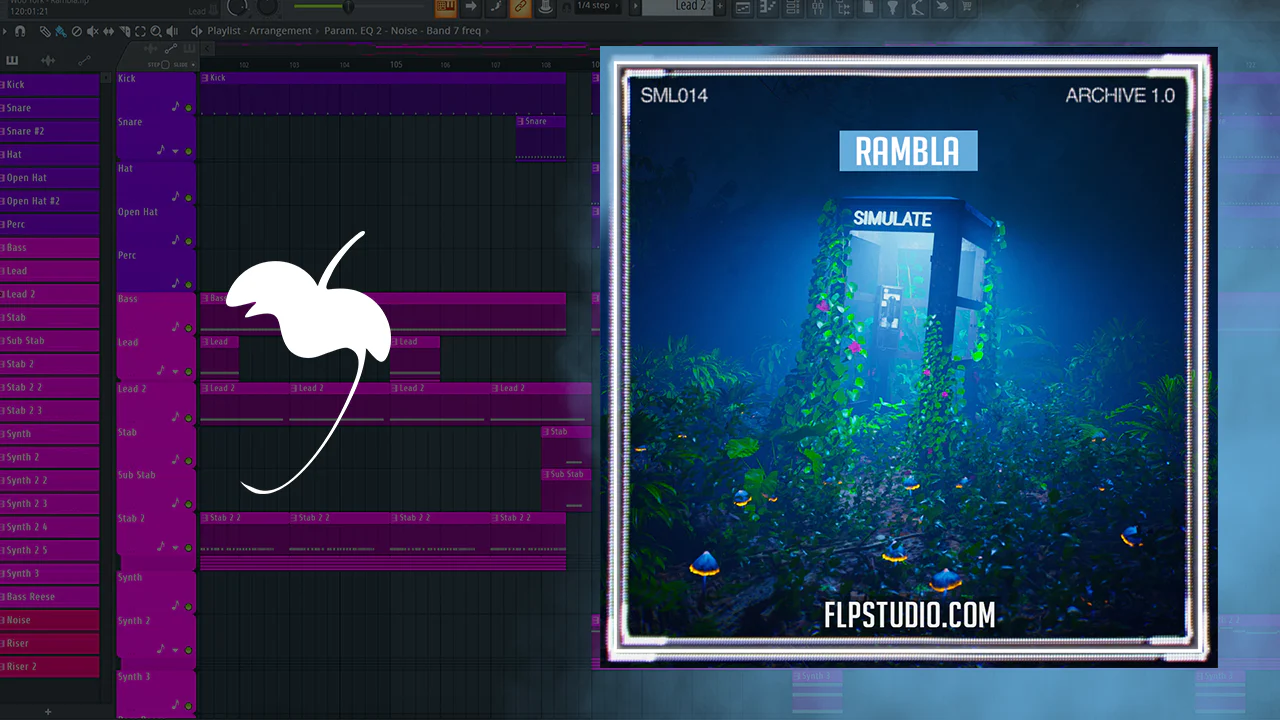This screenshot has width=1280, height=720.
Task: Open the Playlist - Arrangement breadcrumb menu
Action: [260, 31]
